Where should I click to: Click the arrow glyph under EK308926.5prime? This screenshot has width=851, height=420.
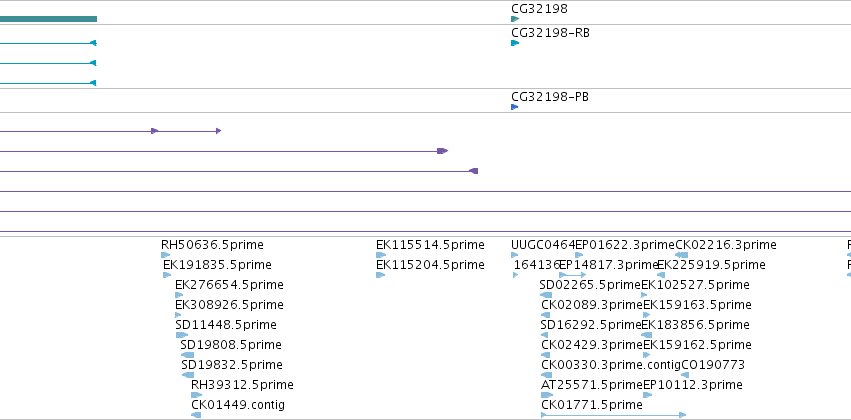coord(179,315)
